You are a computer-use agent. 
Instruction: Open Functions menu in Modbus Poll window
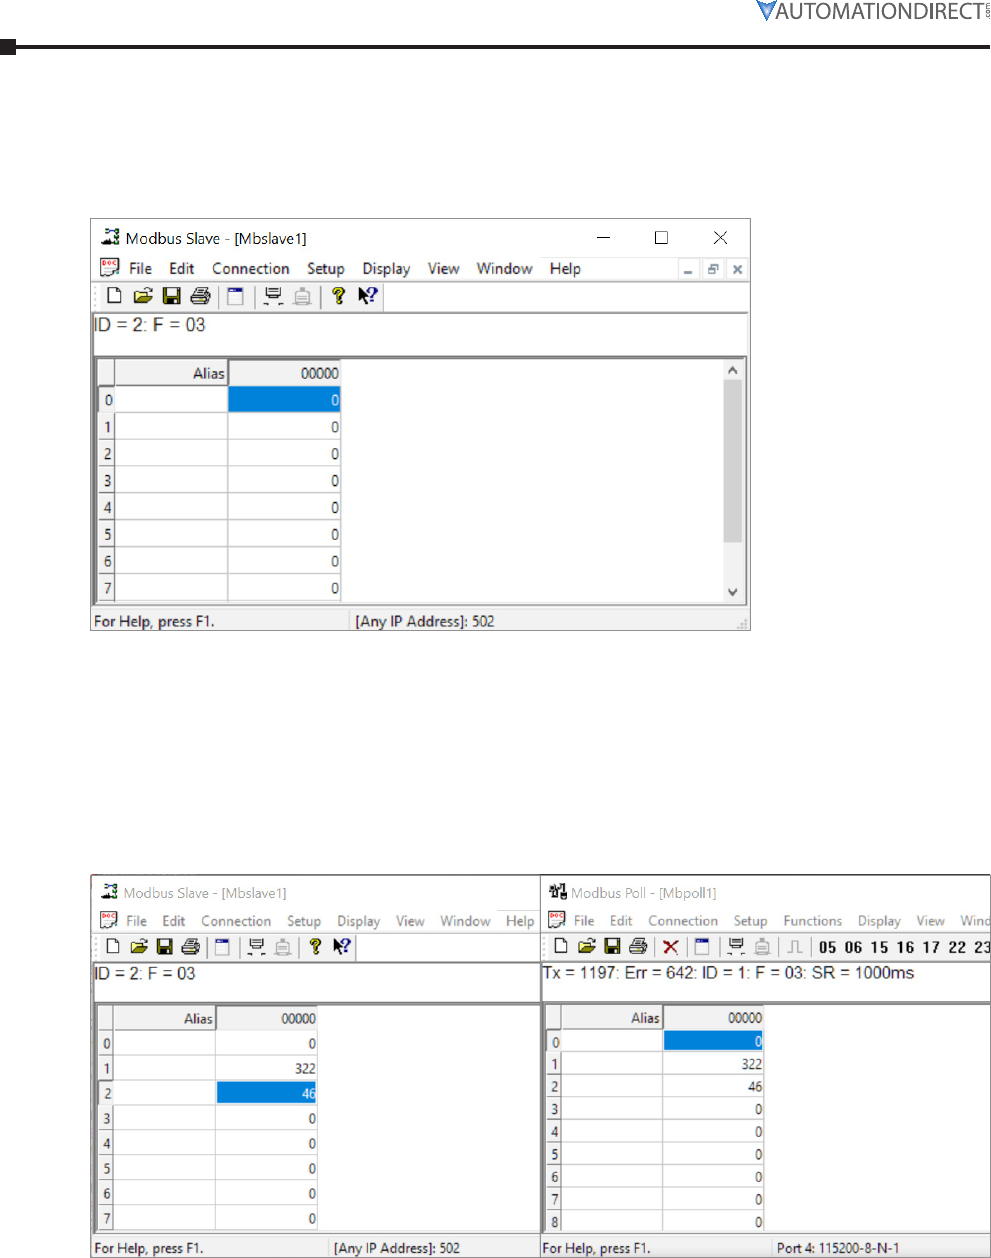click(x=813, y=920)
